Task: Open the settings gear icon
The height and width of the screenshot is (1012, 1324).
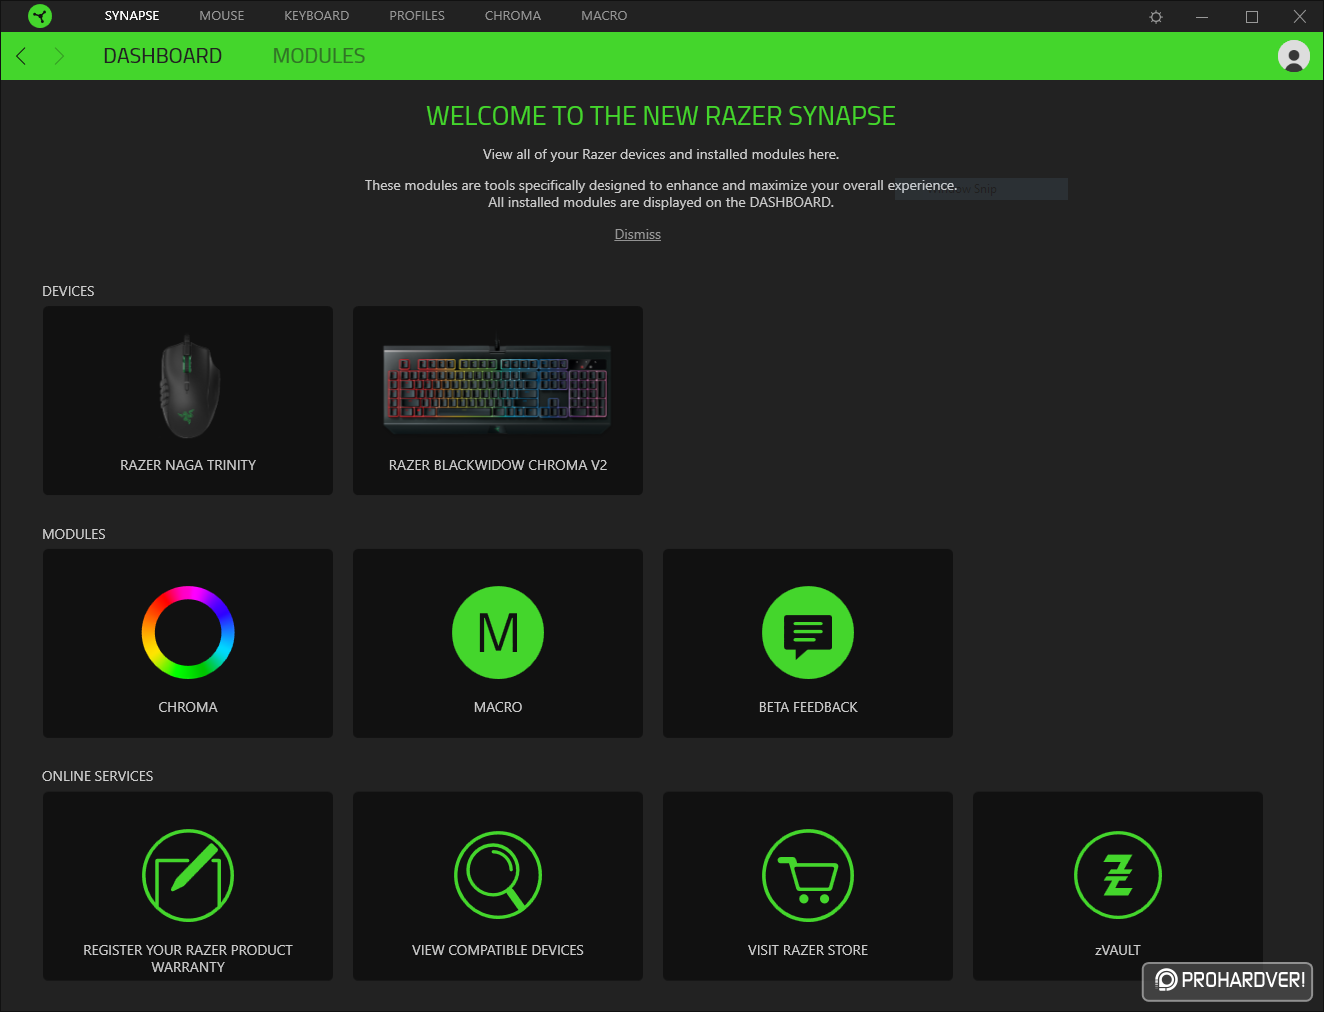Action: click(1156, 17)
